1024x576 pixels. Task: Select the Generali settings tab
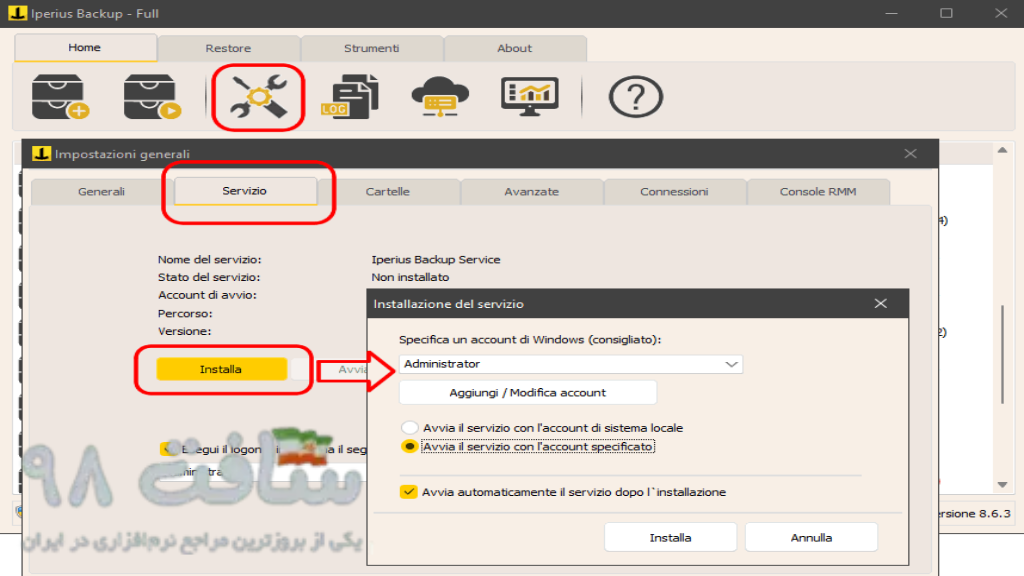tap(101, 192)
